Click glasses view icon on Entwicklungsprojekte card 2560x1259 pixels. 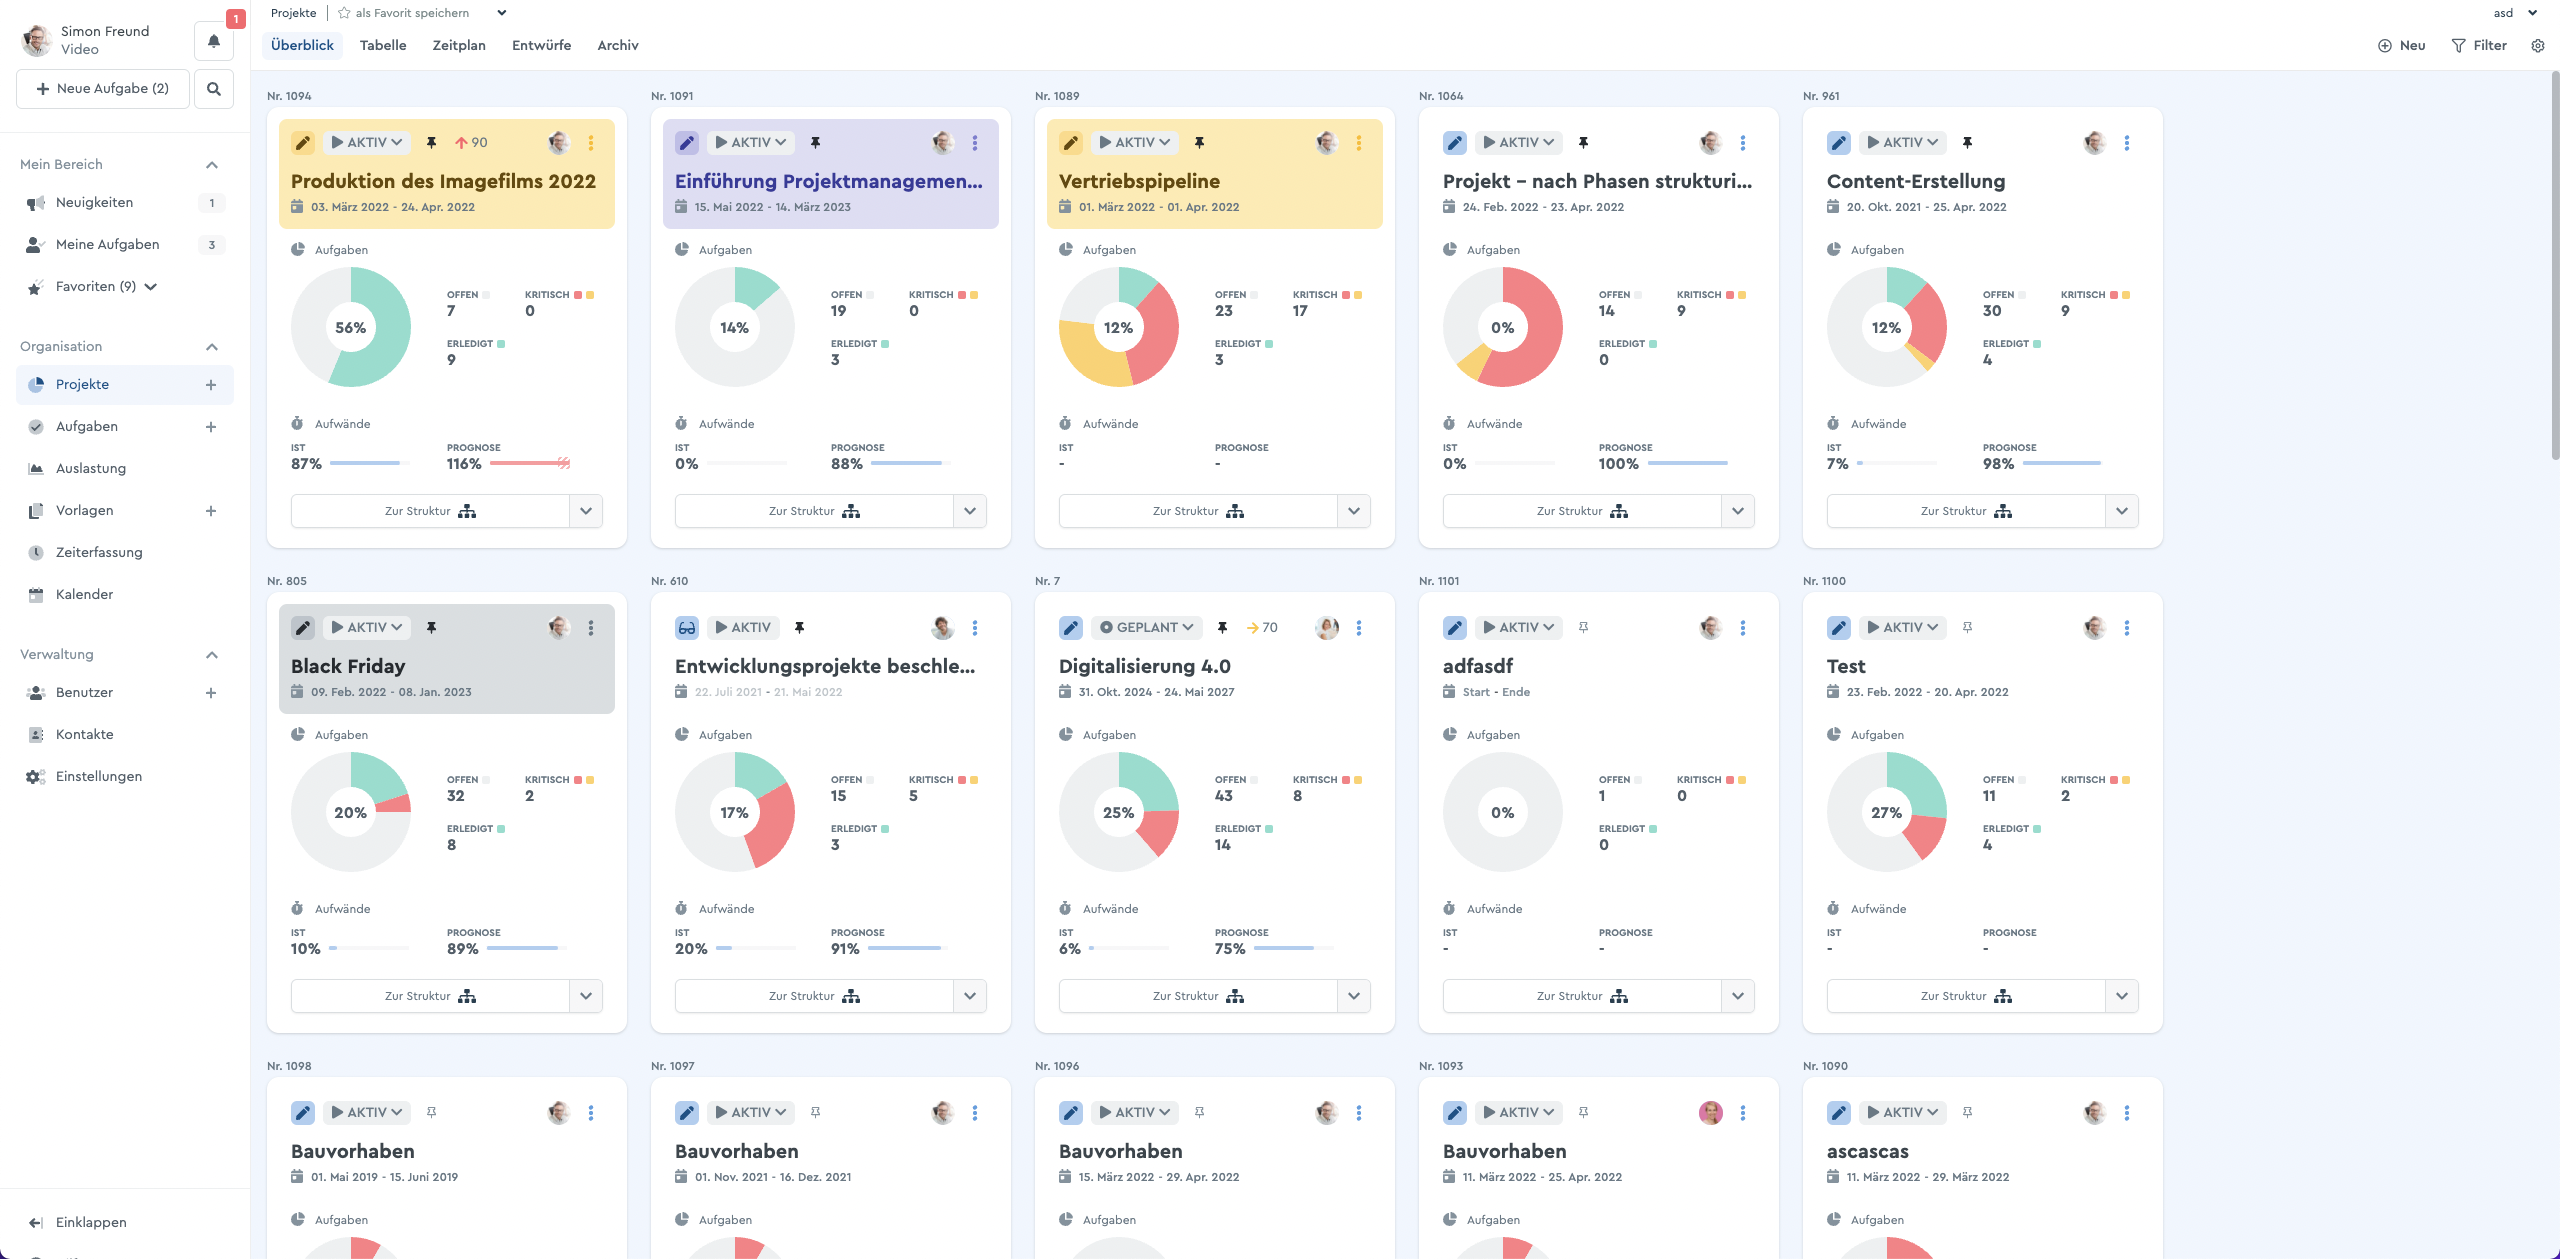pyautogui.click(x=687, y=628)
